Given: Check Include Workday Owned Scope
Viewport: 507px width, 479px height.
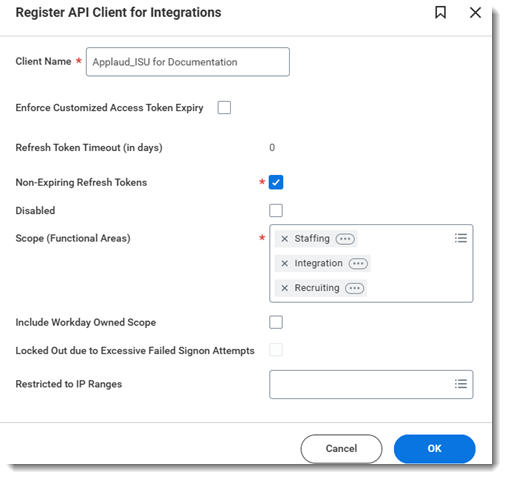Looking at the screenshot, I should point(276,322).
